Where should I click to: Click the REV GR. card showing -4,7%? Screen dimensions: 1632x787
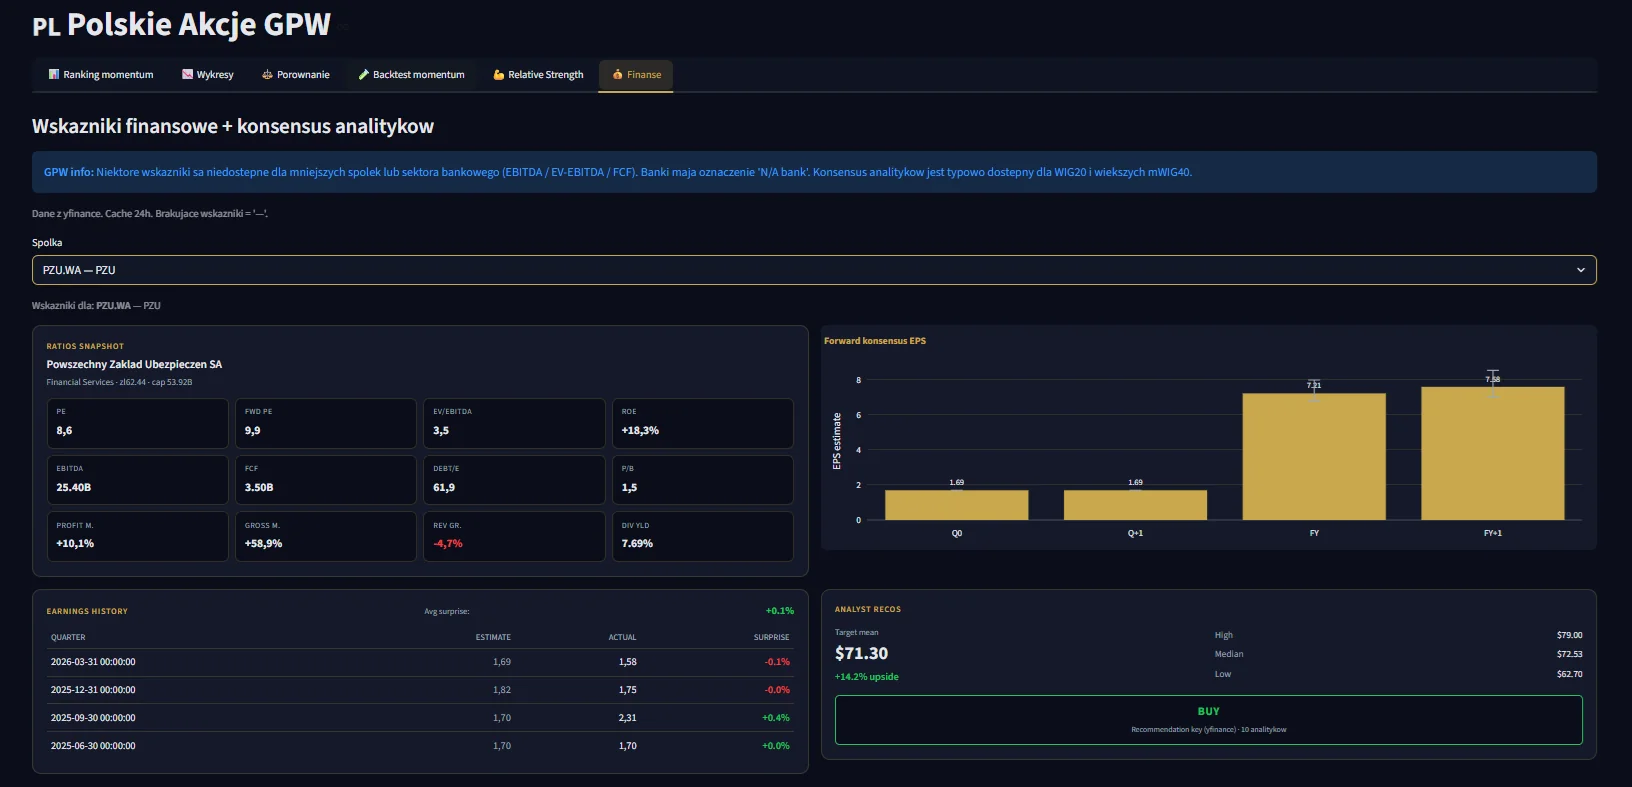pyautogui.click(x=514, y=537)
